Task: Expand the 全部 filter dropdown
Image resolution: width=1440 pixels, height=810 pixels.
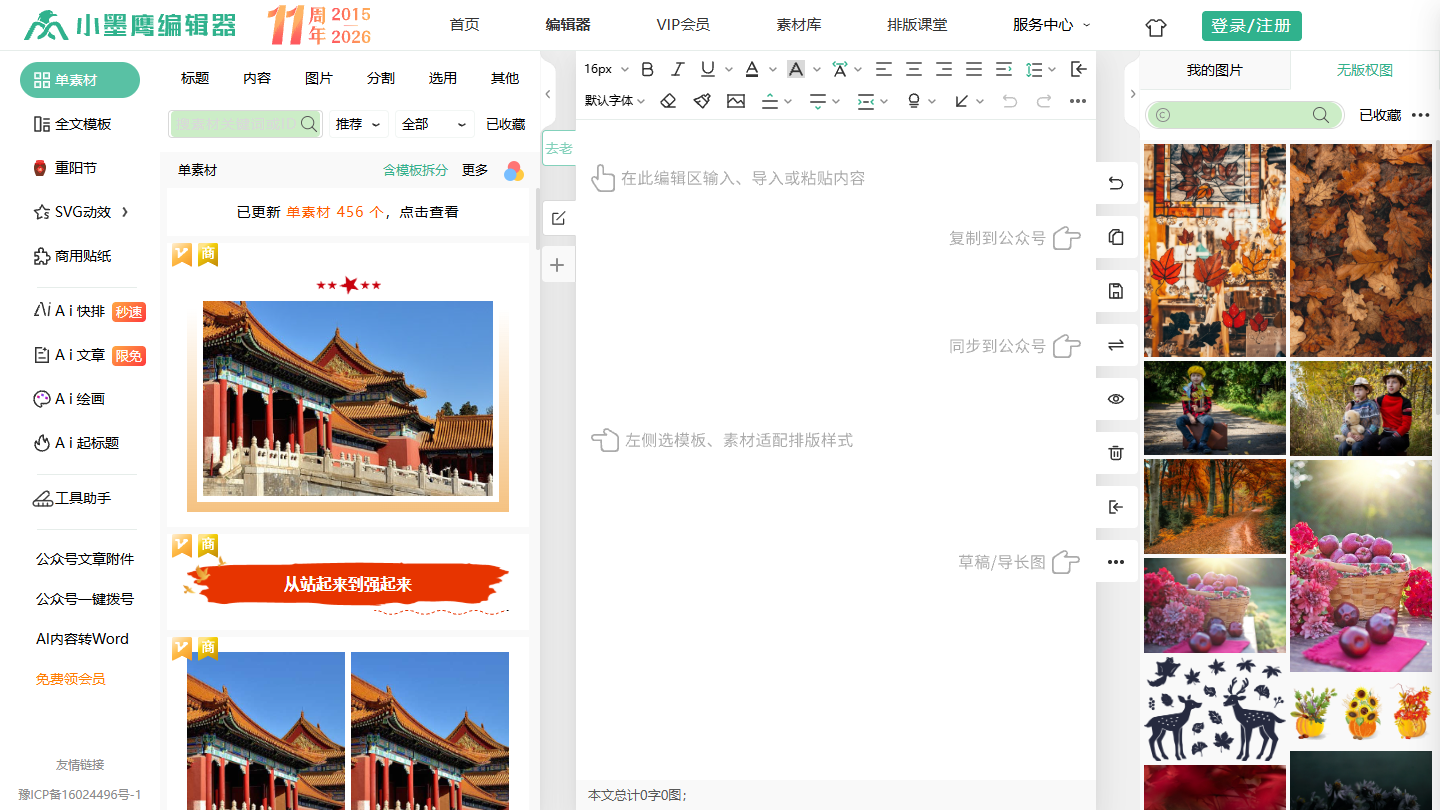Action: point(435,124)
